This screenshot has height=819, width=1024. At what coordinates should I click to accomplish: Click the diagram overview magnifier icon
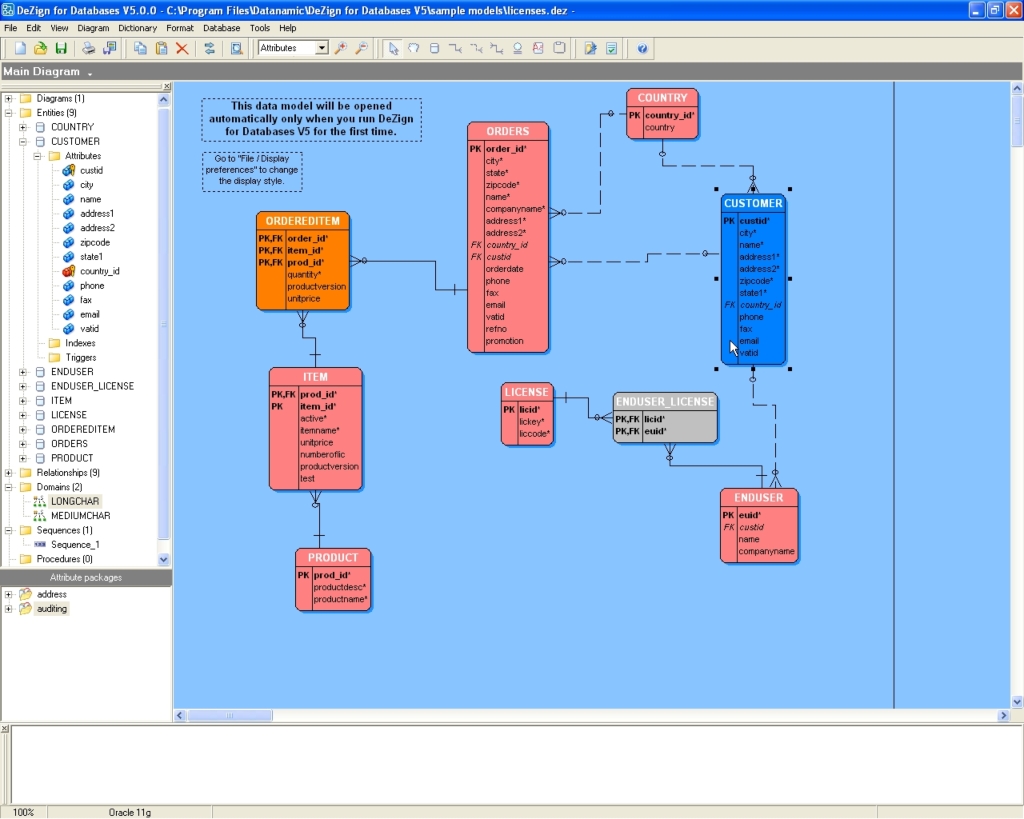pos(236,48)
